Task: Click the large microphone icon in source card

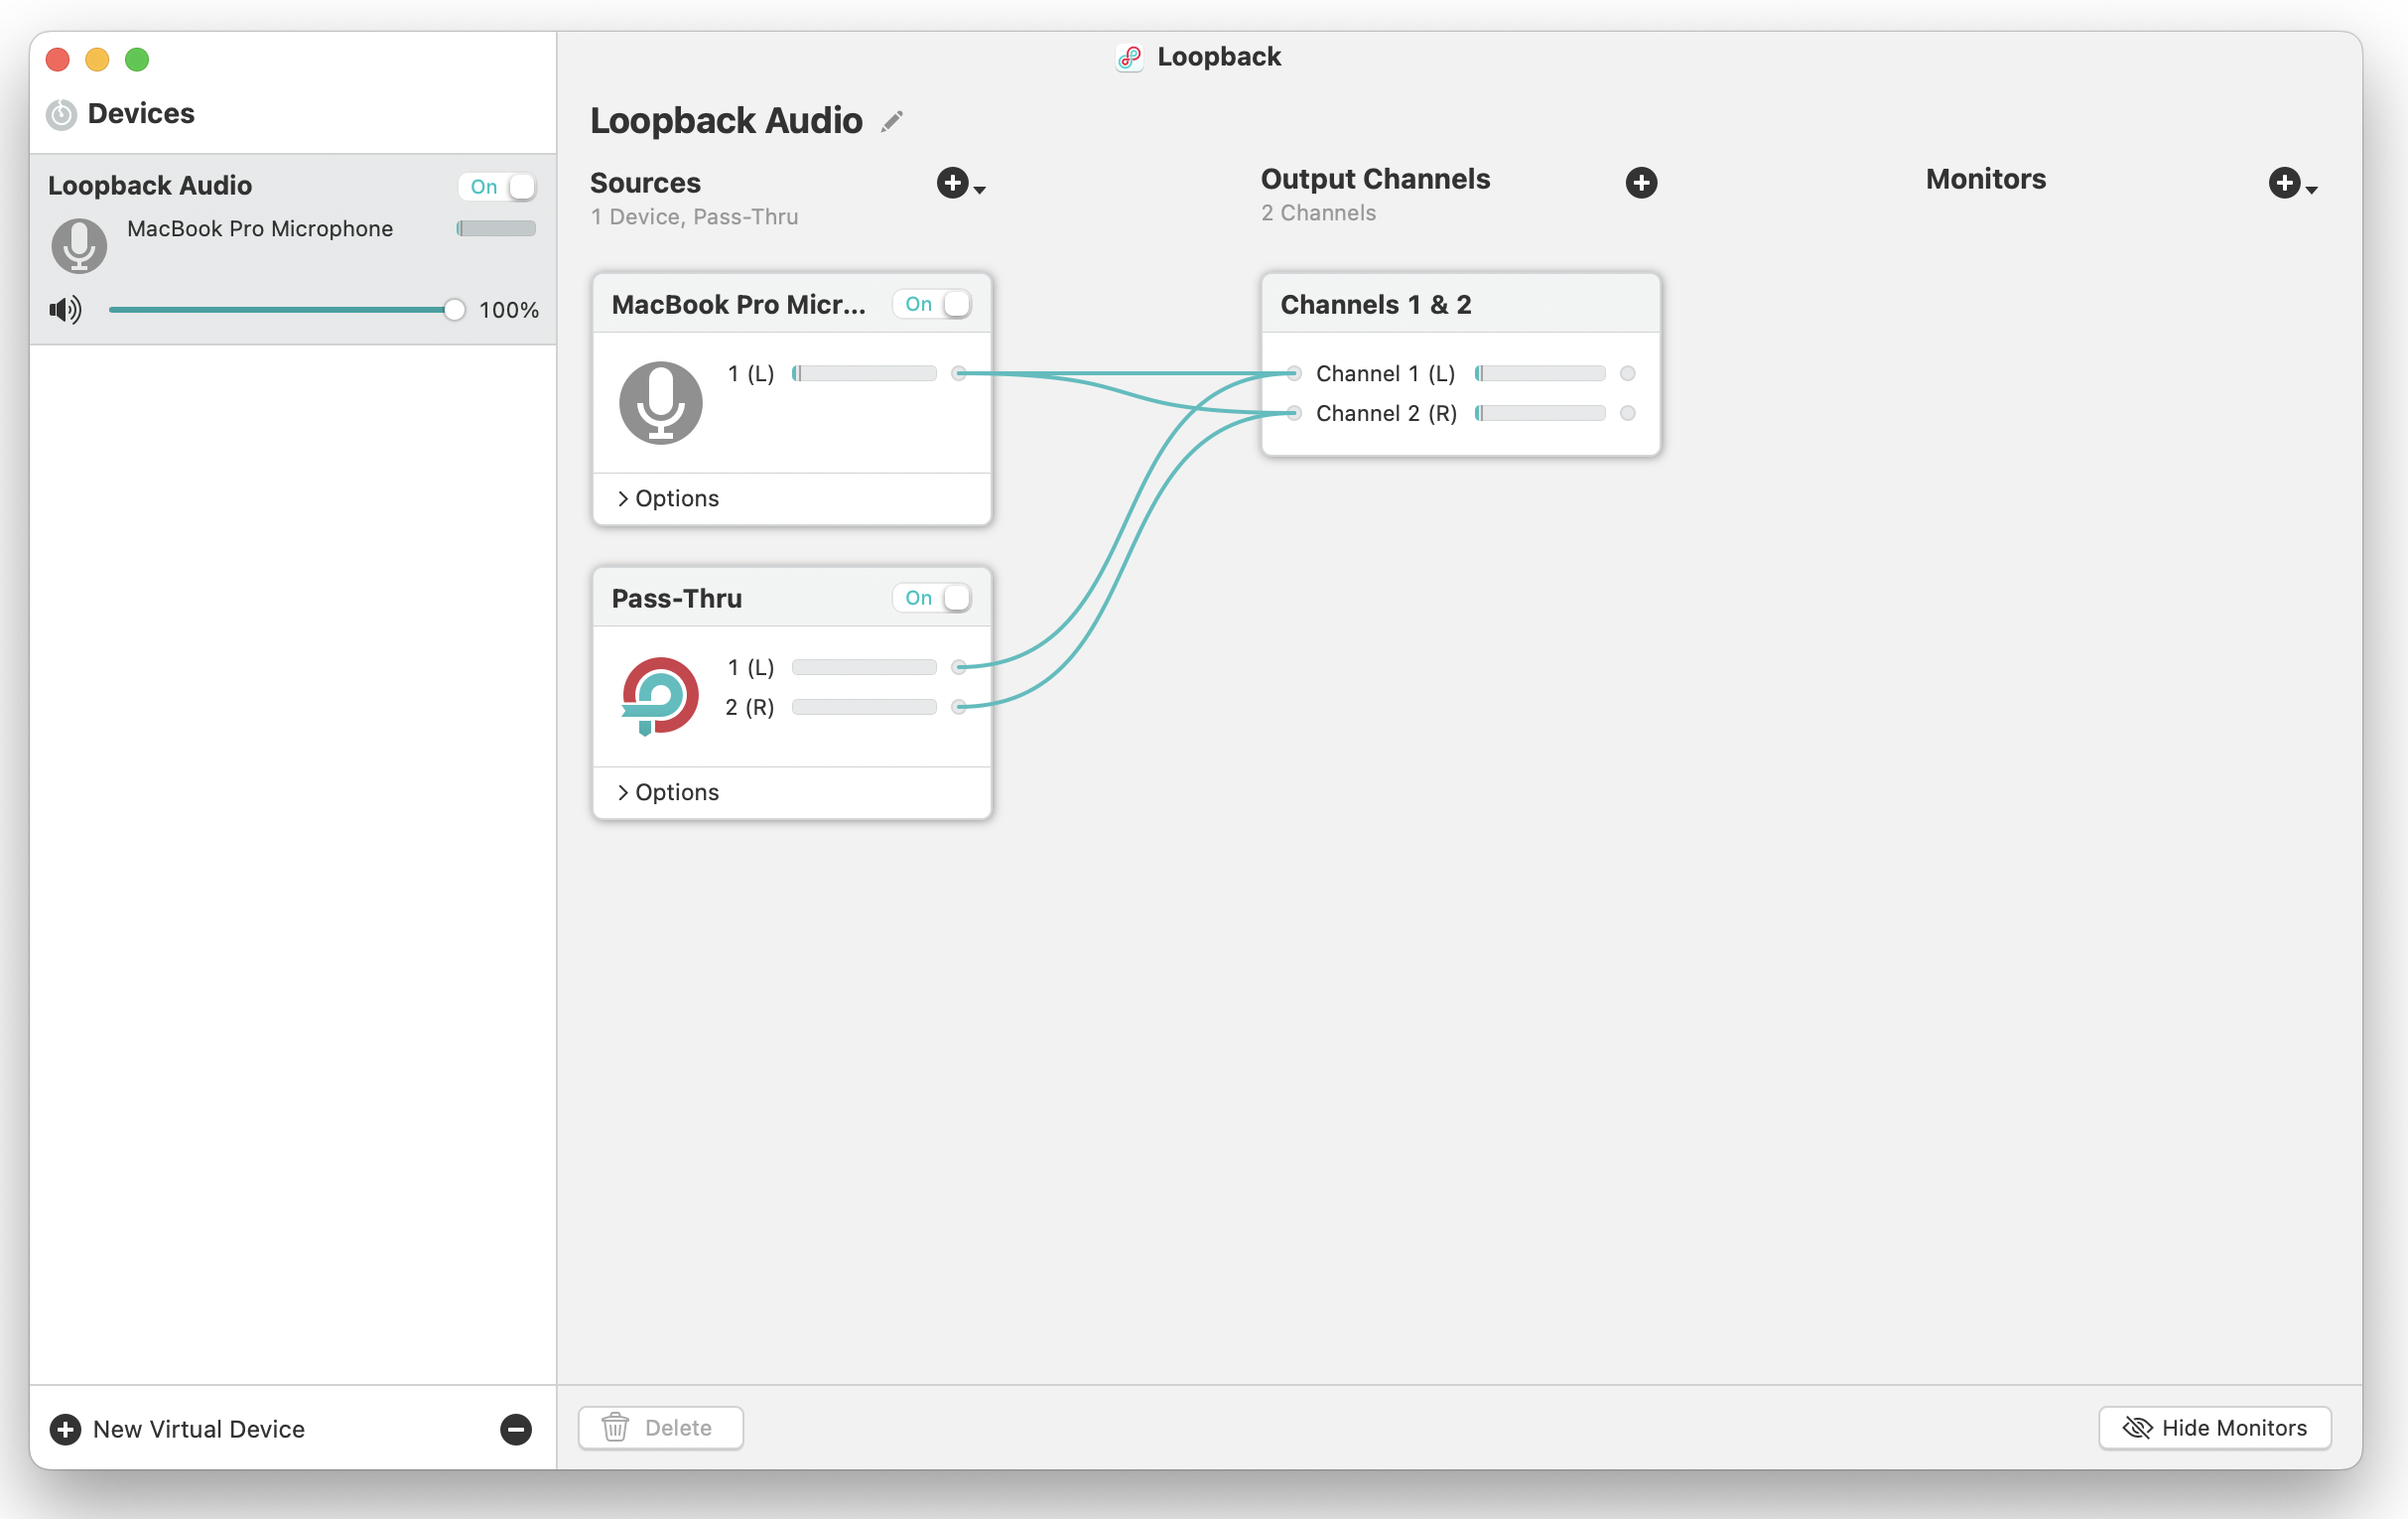Action: point(660,402)
